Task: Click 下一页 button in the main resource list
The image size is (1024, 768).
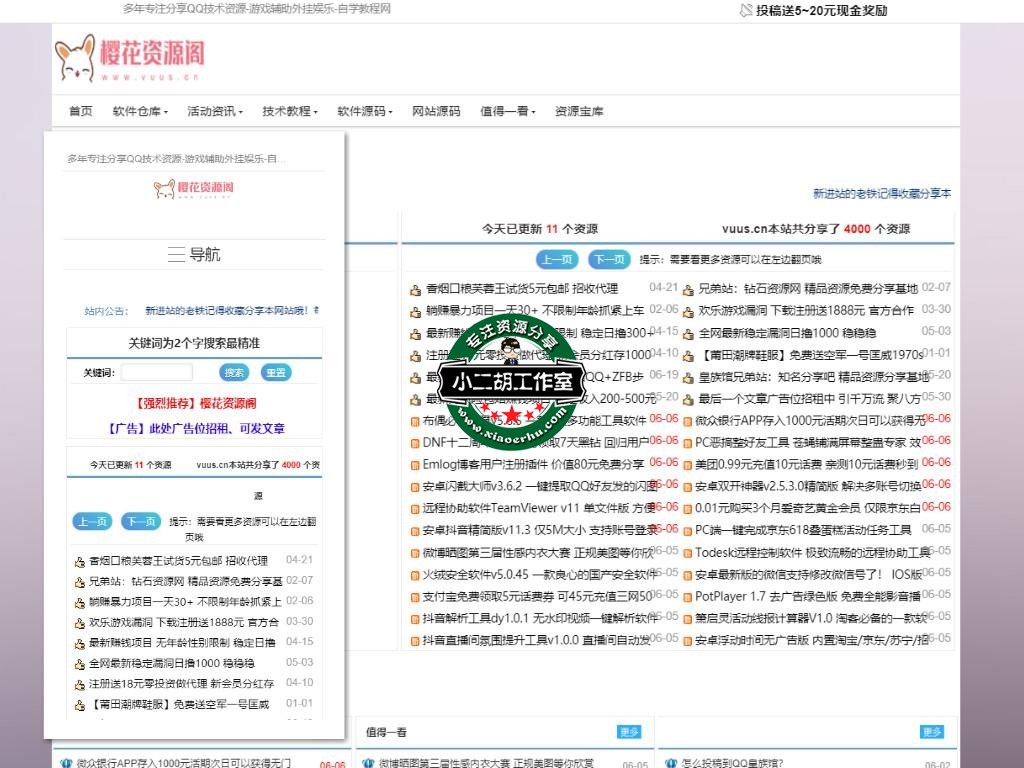Action: tap(609, 260)
